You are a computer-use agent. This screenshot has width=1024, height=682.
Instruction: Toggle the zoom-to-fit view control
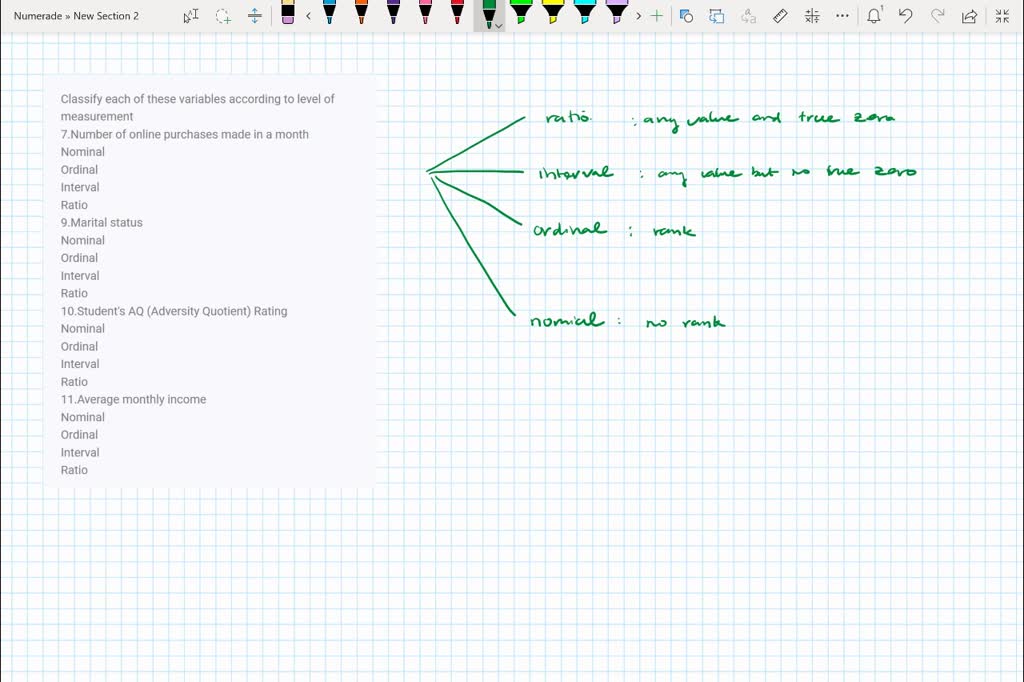click(1001, 15)
